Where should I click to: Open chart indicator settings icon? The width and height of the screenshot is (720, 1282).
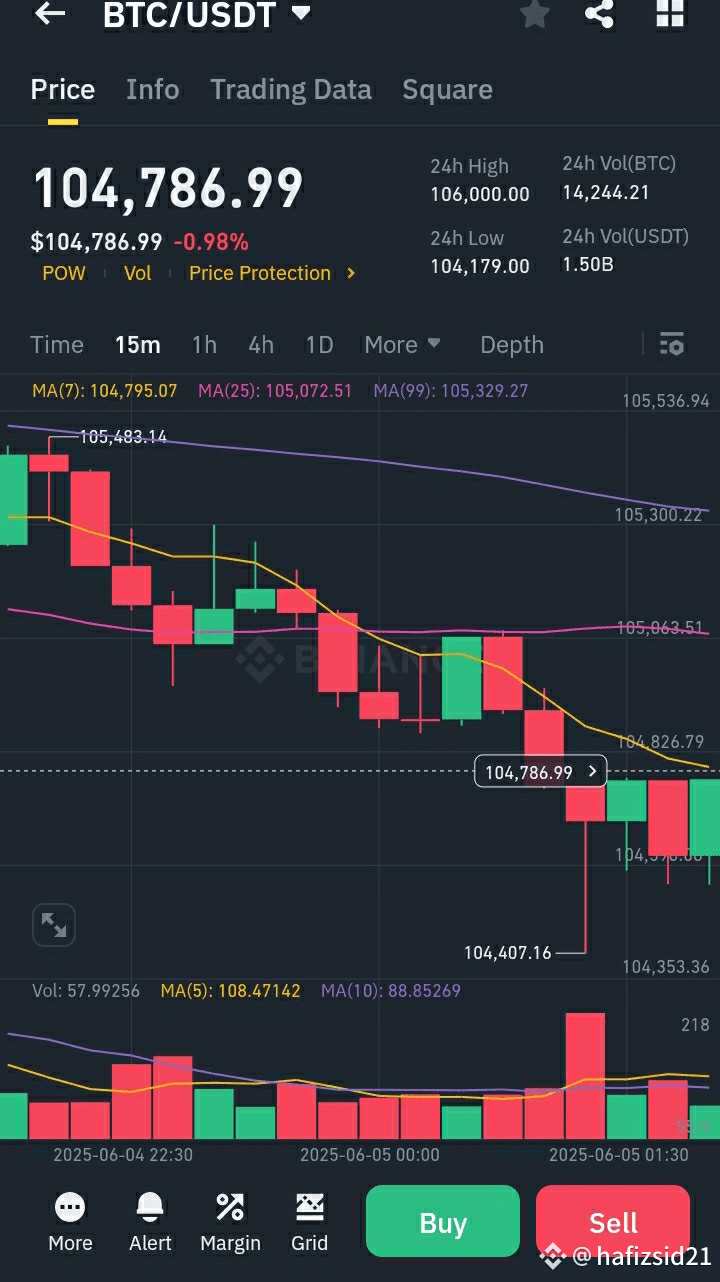672,345
